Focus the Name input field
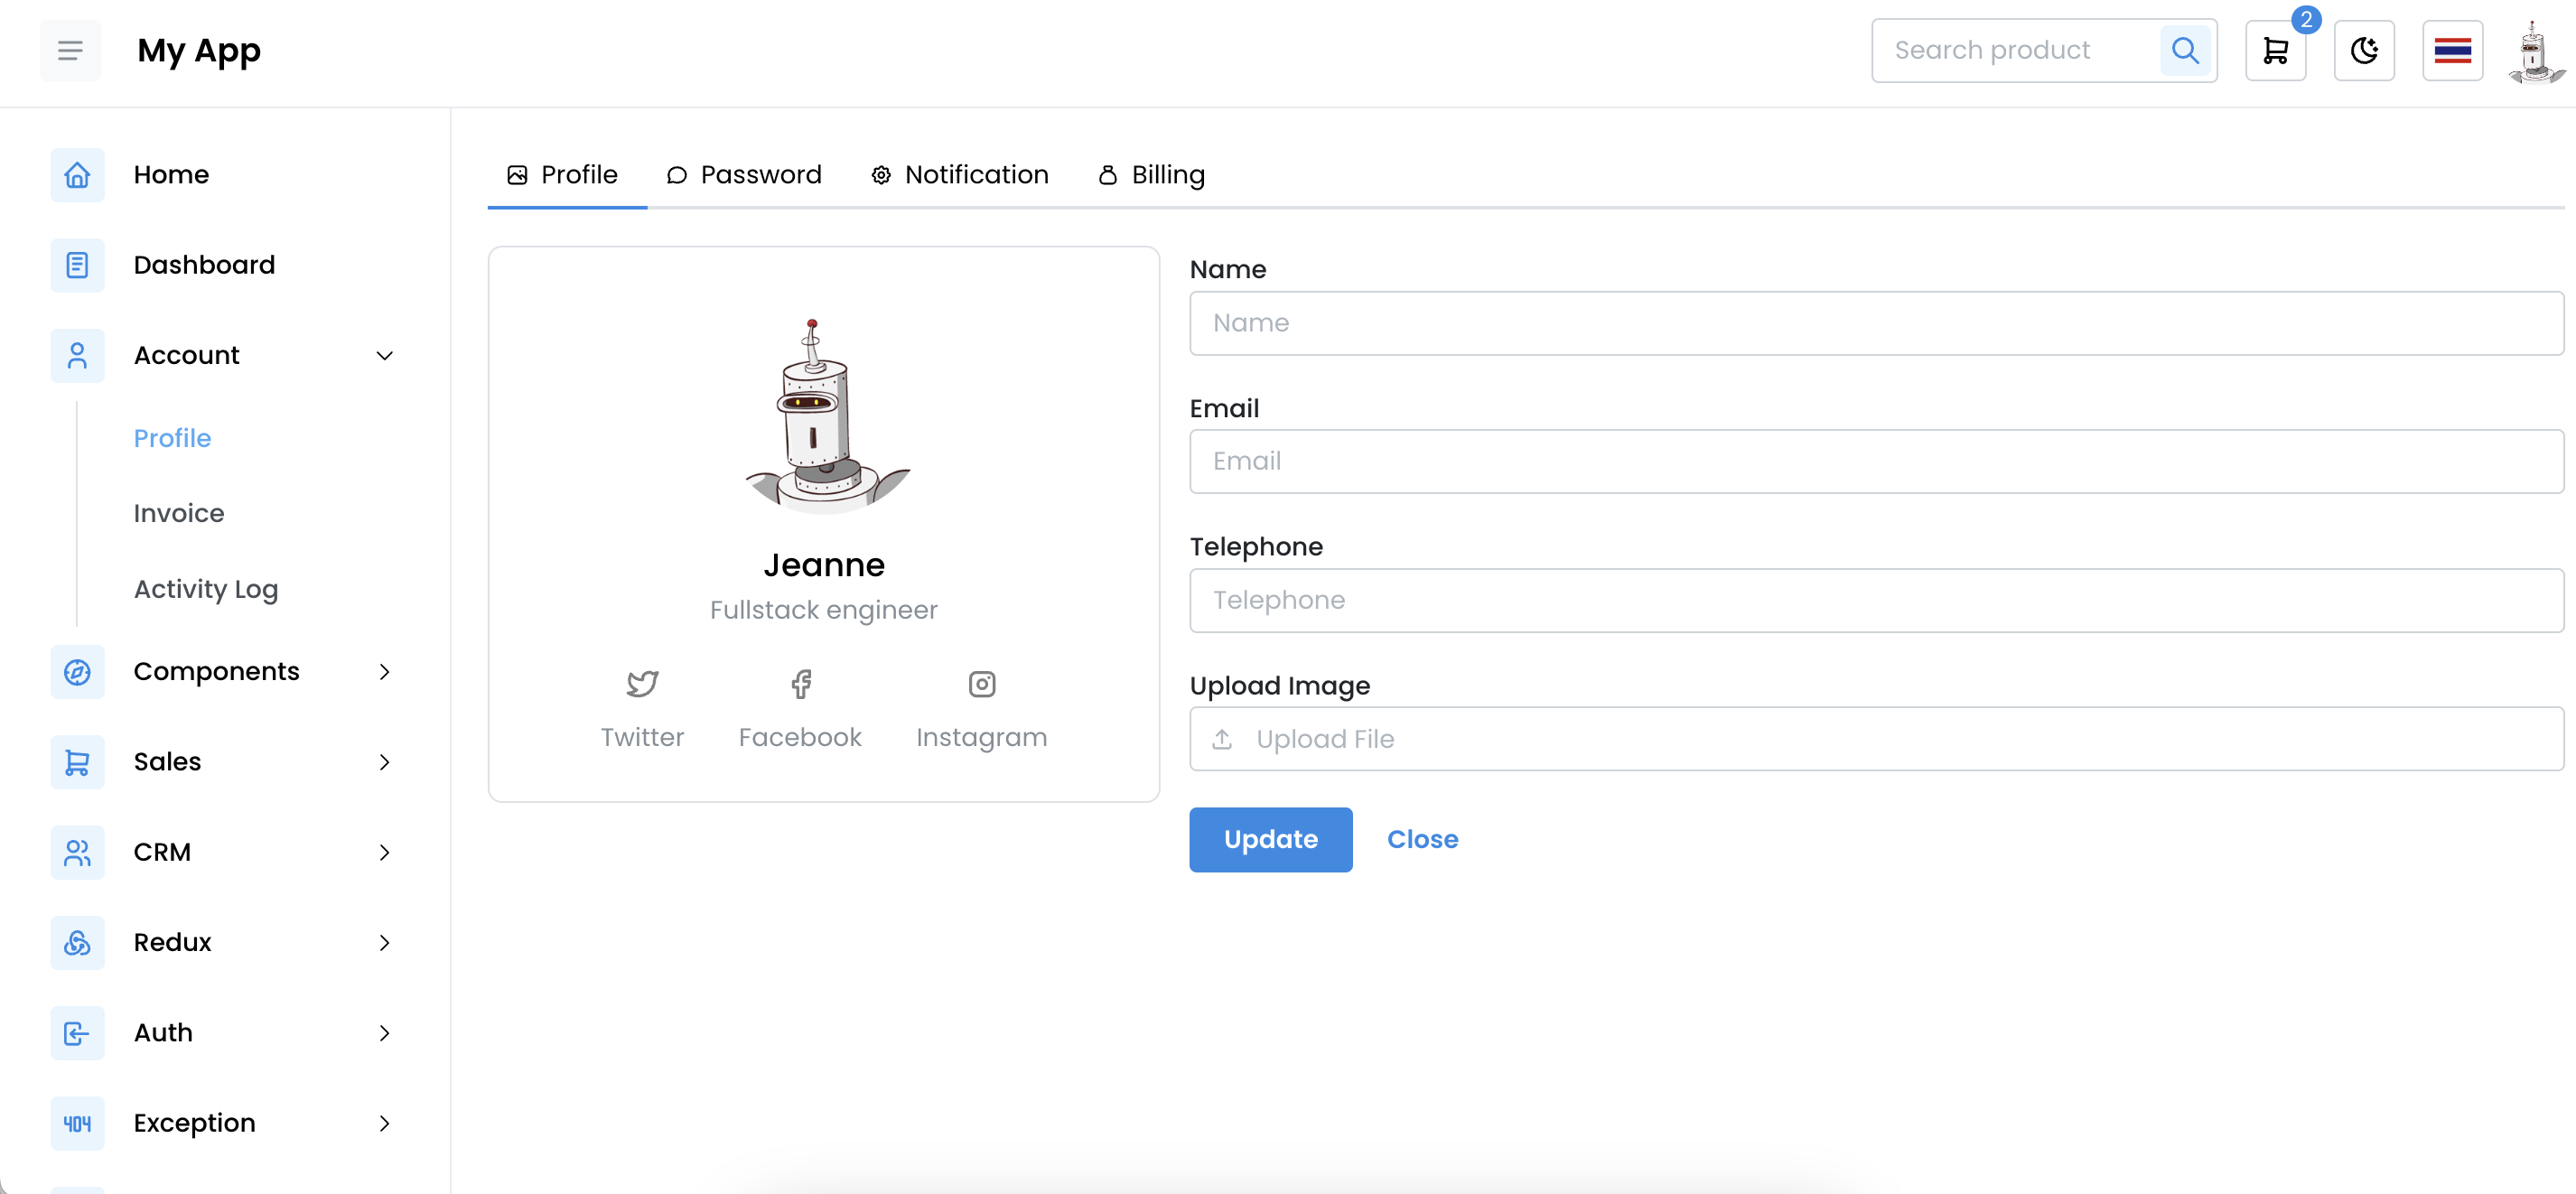Image resolution: width=2576 pixels, height=1194 pixels. pos(1876,323)
